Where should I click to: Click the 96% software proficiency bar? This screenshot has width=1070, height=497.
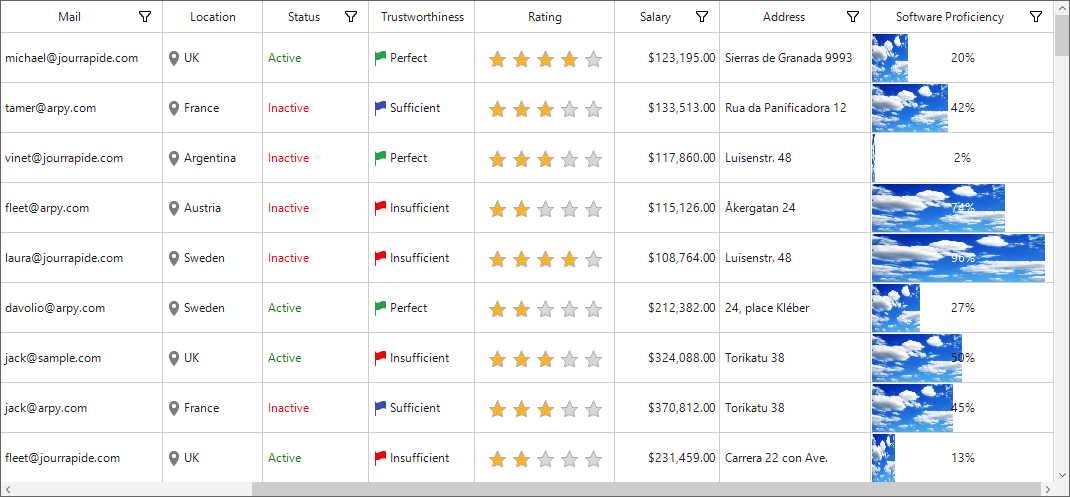958,258
